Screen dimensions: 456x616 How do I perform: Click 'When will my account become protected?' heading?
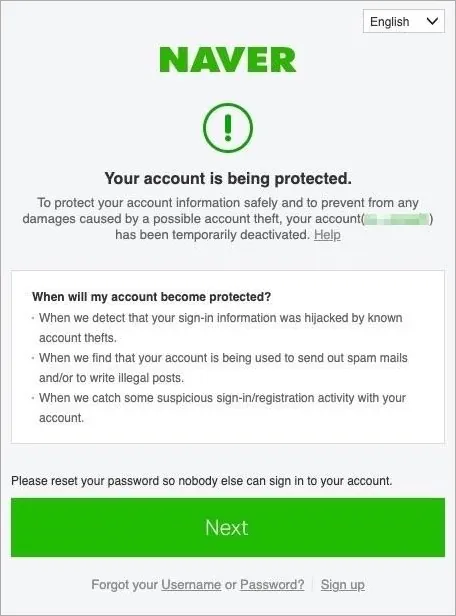pyautogui.click(x=152, y=297)
